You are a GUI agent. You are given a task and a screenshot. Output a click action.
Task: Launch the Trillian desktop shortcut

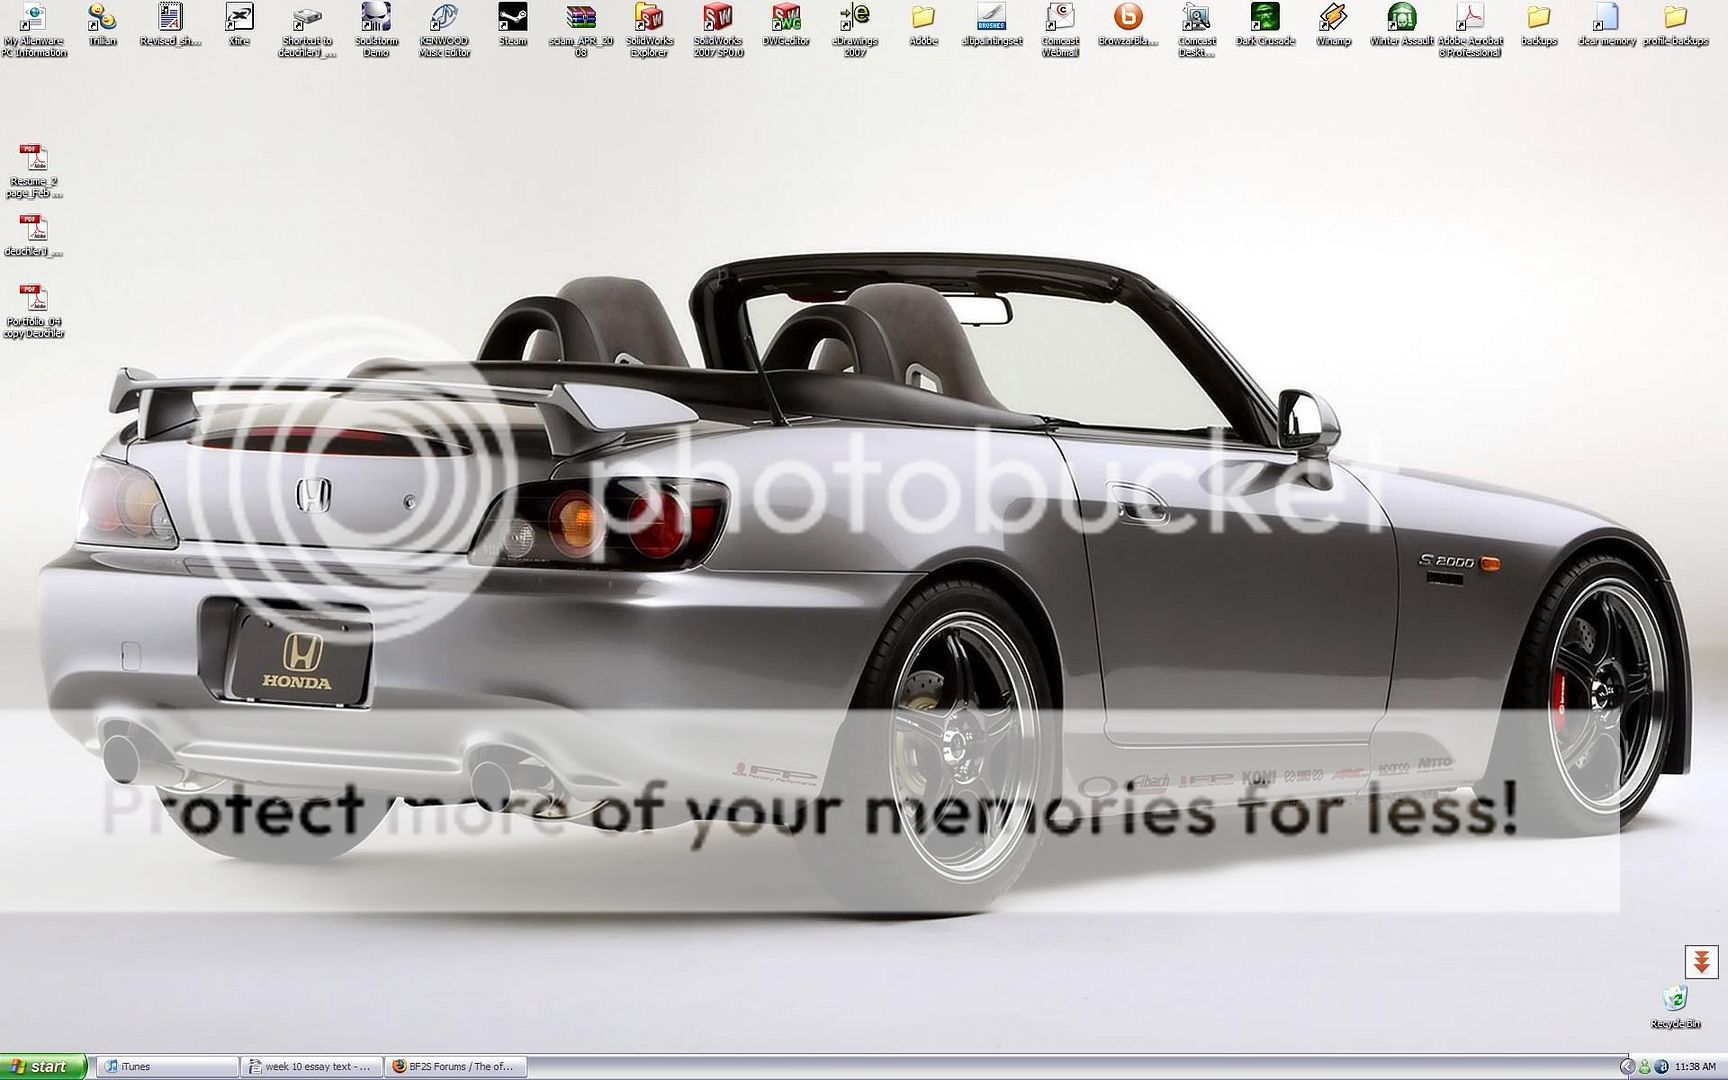click(x=102, y=25)
